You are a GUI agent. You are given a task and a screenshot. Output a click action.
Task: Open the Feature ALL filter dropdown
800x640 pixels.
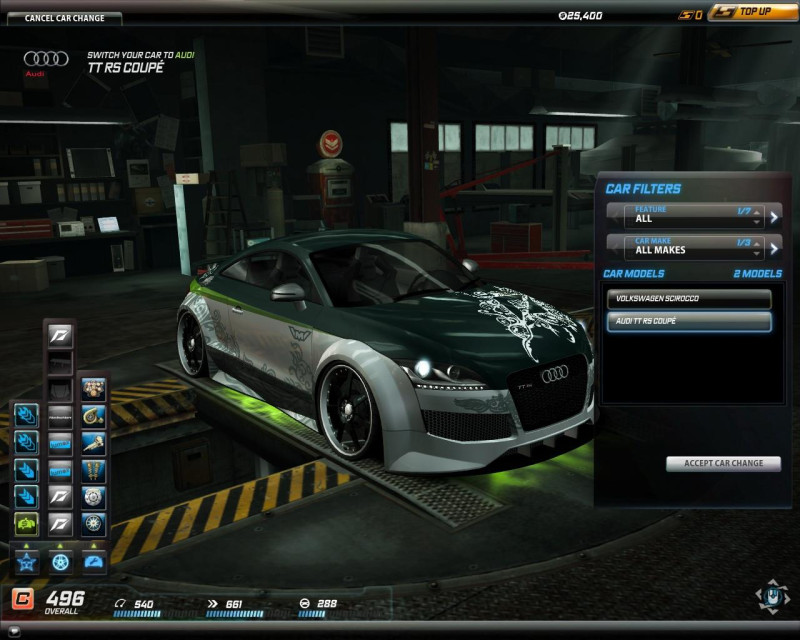click(693, 216)
